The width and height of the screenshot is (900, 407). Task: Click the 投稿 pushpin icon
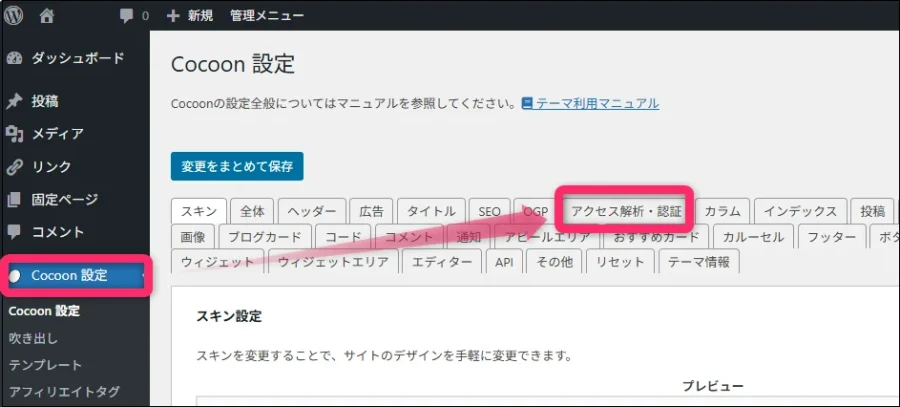14,102
